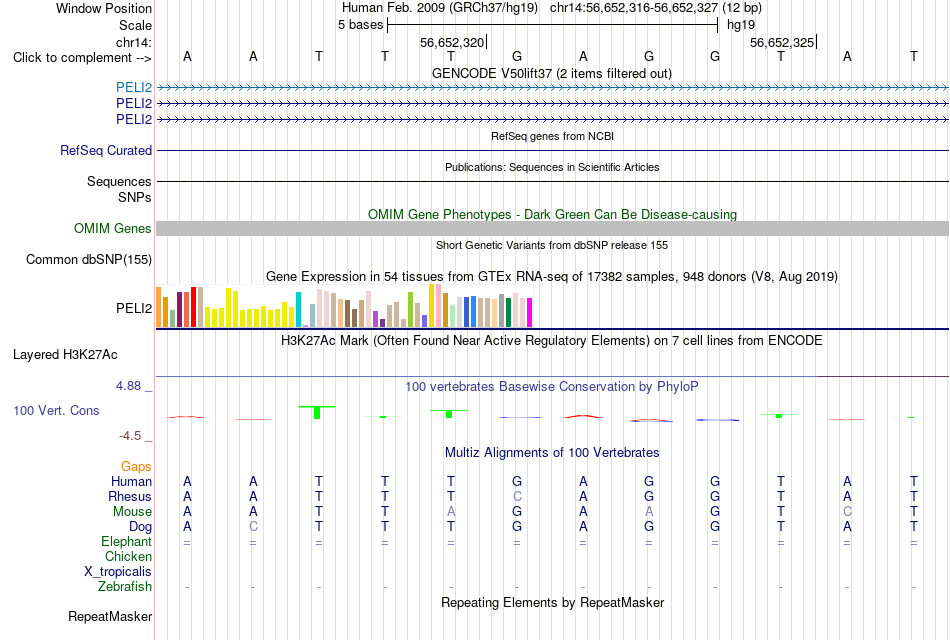
Task: Click the gray C in the Dog row
Action: point(253,527)
